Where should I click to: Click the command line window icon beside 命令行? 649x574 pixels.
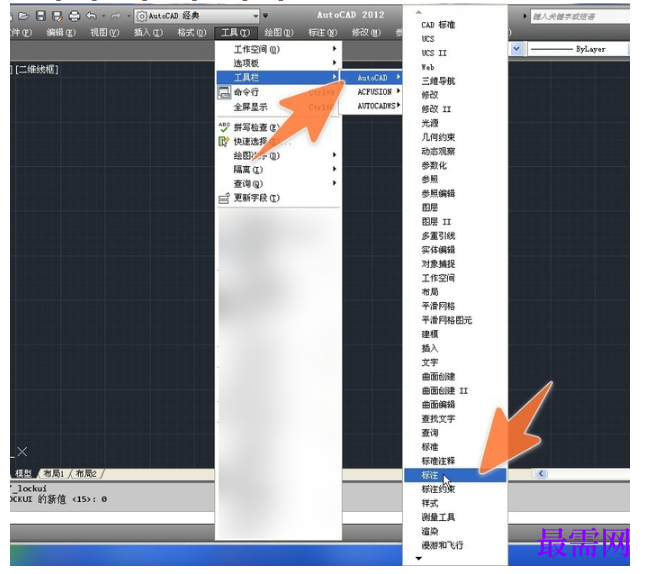224,92
